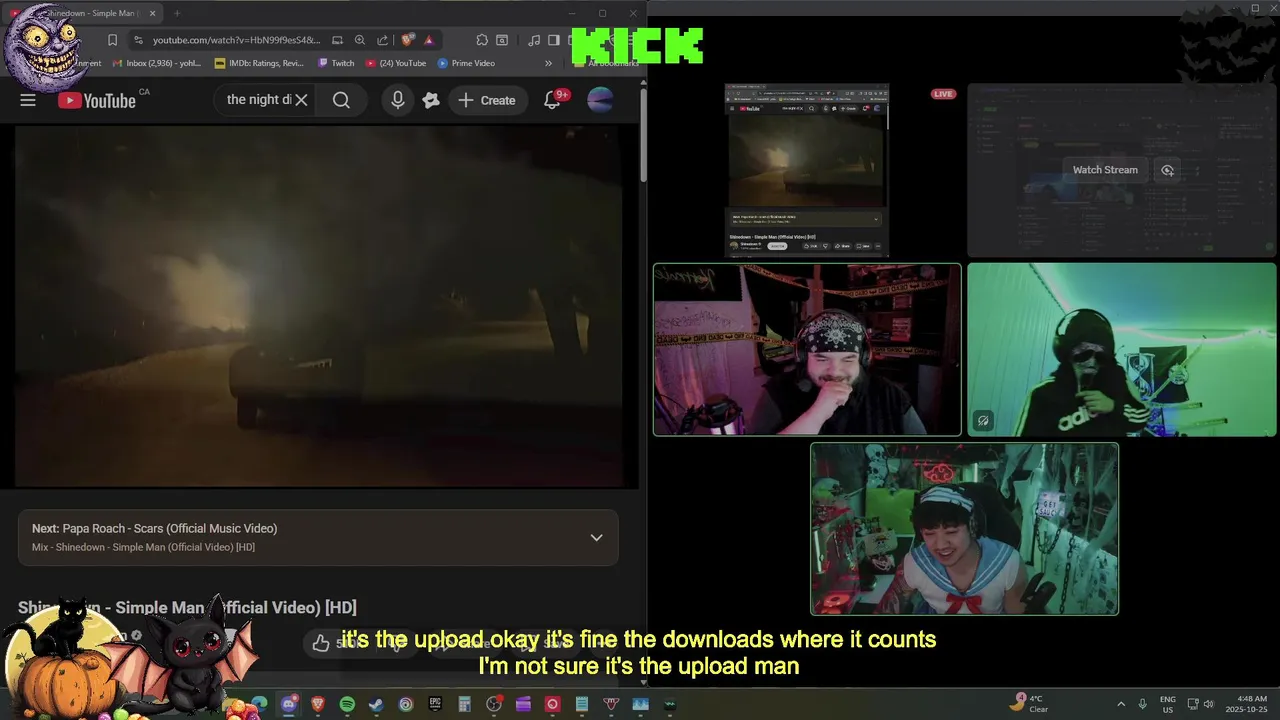Share this page from the address bar
The height and width of the screenshot is (720, 1280).
click(x=382, y=40)
